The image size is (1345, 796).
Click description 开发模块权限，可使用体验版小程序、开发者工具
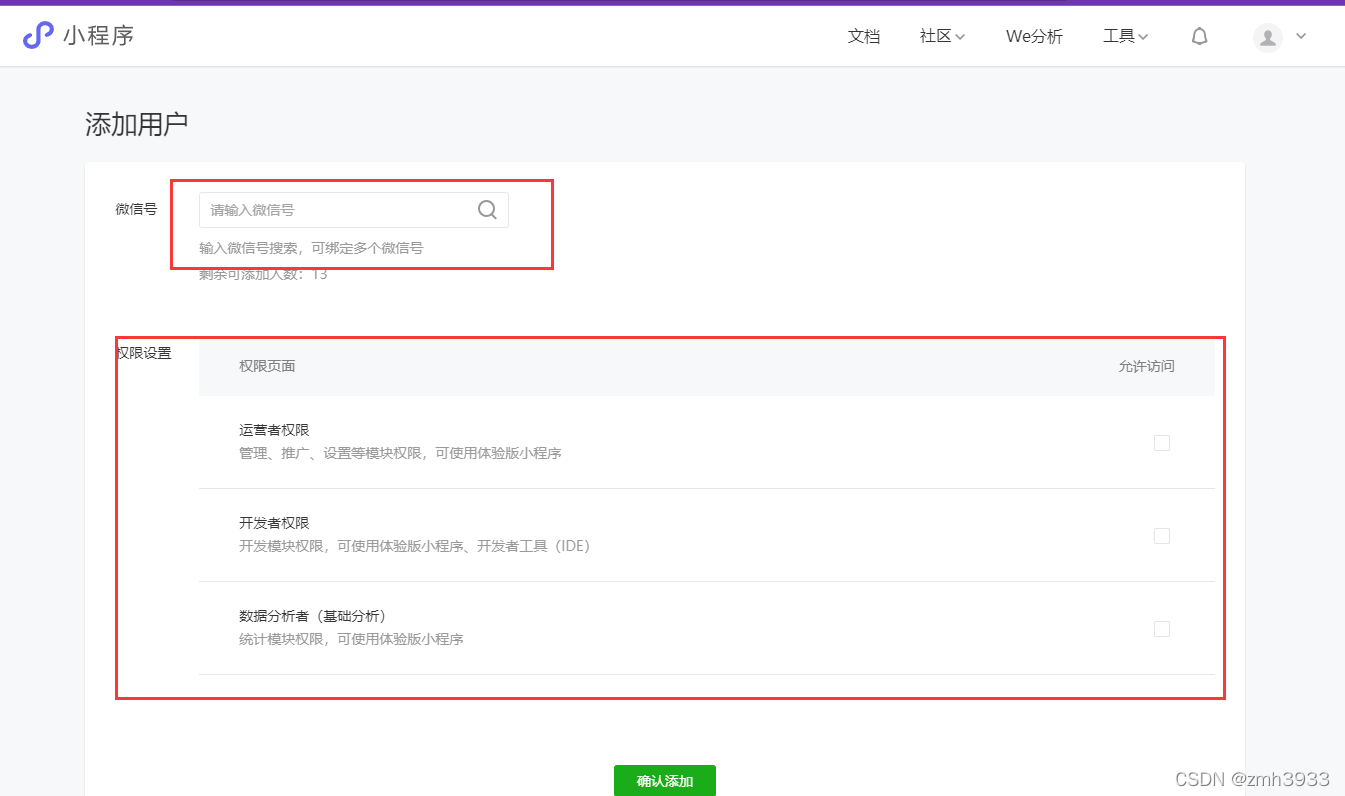point(415,546)
